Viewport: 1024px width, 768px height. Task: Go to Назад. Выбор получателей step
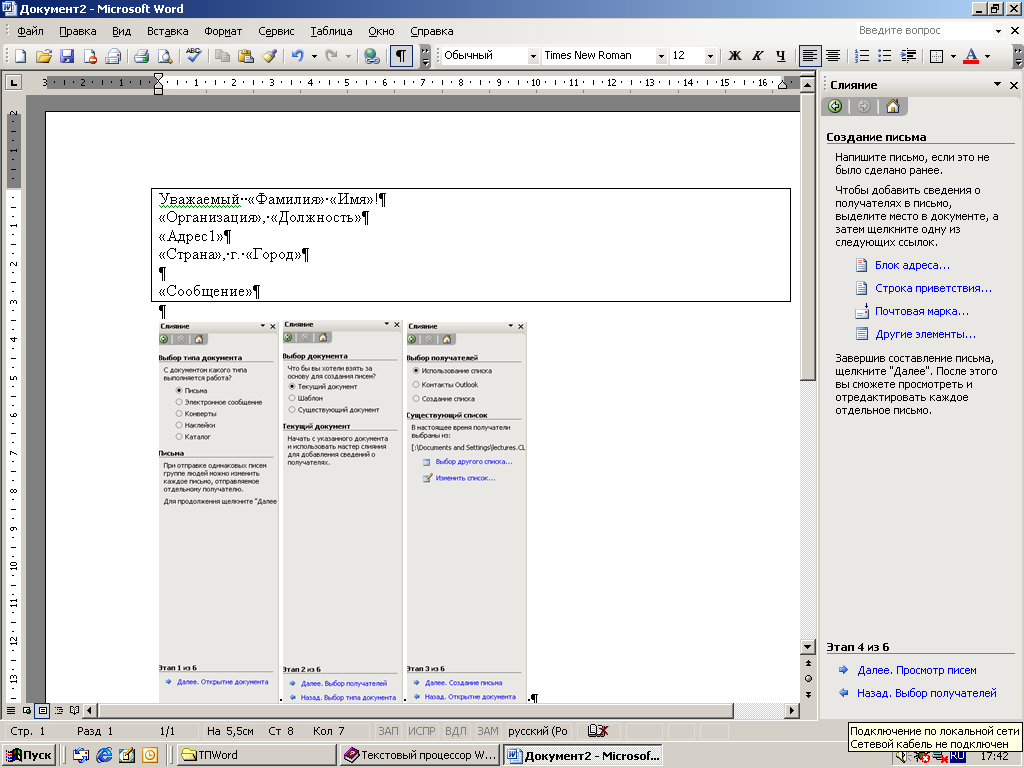pyautogui.click(x=927, y=693)
